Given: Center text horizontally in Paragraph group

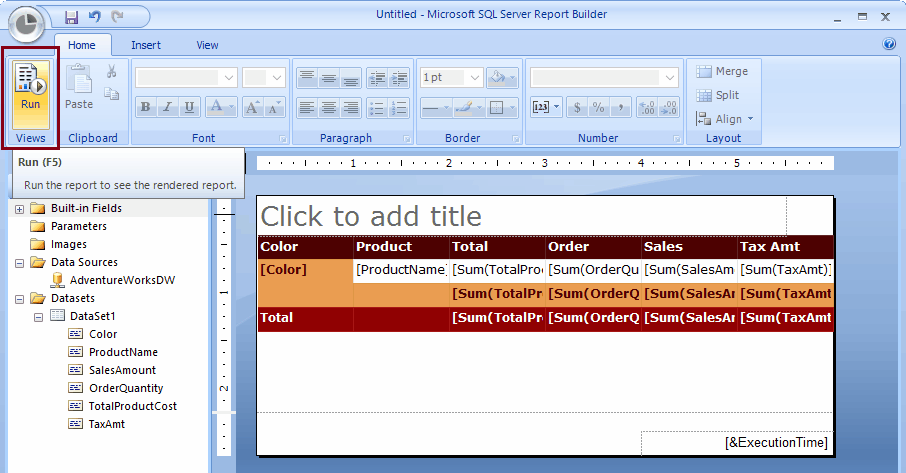Looking at the screenshot, I should coord(329,107).
